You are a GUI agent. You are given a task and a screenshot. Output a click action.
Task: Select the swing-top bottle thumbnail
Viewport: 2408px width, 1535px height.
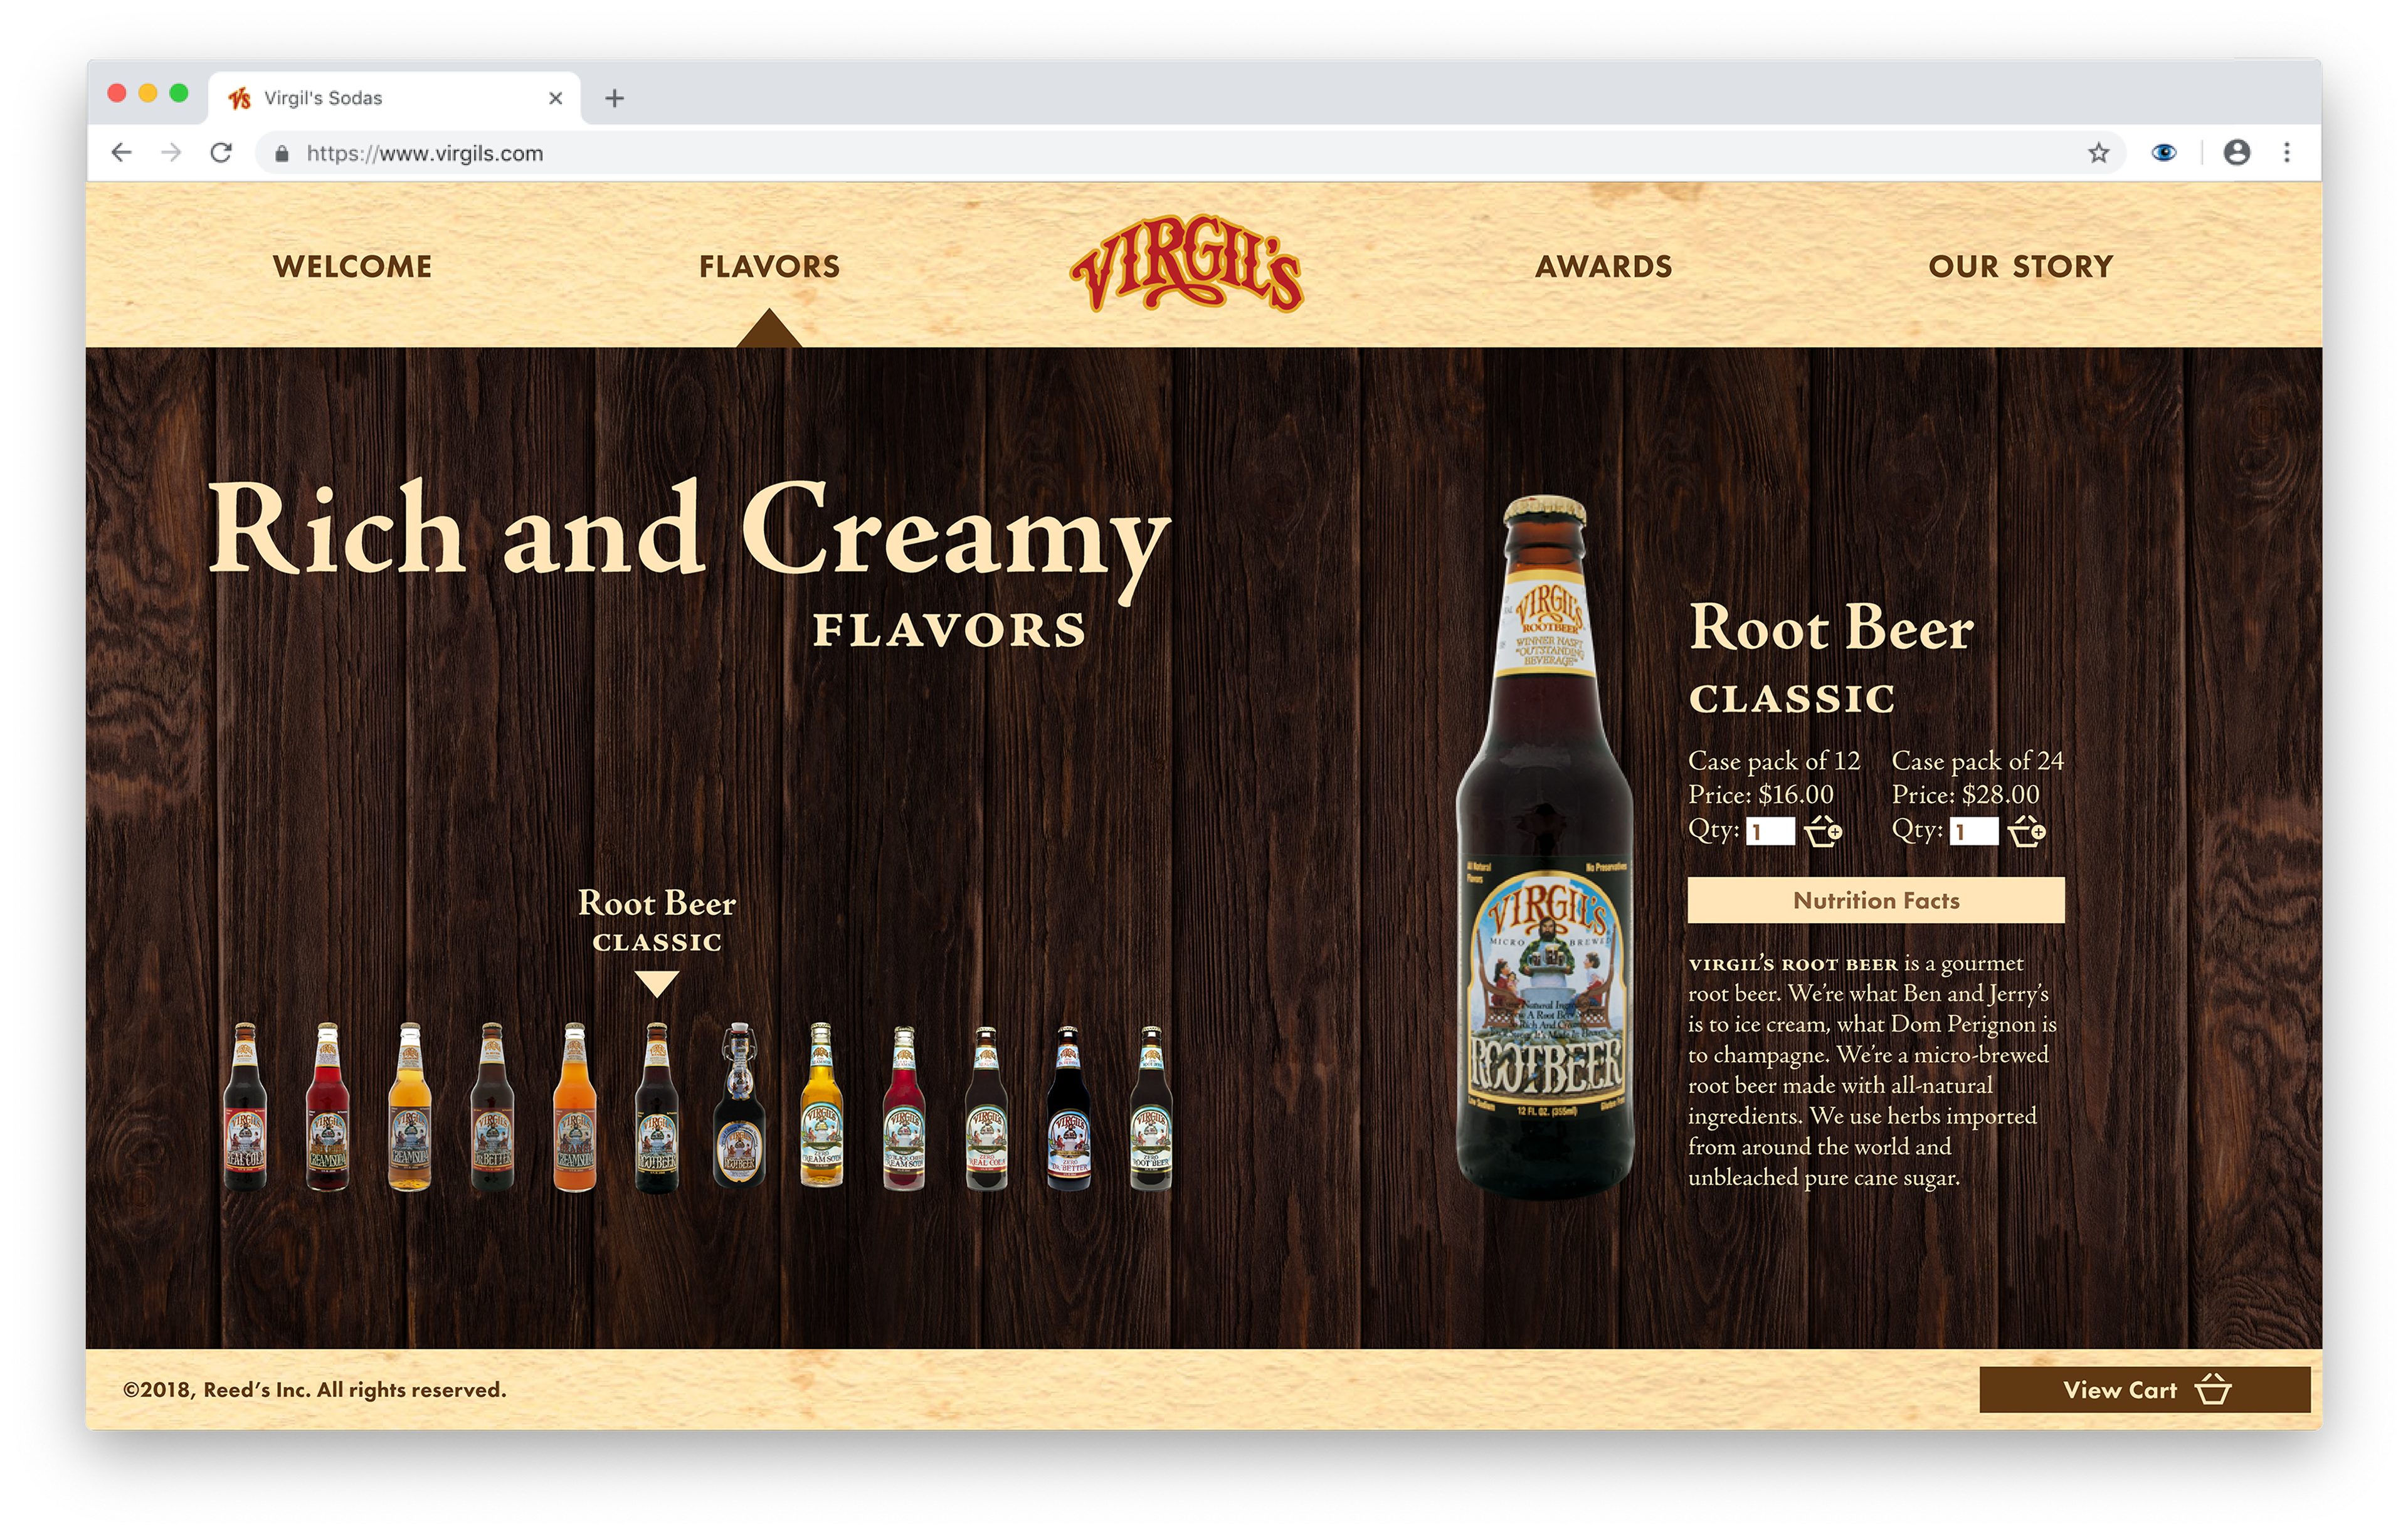tap(739, 1105)
